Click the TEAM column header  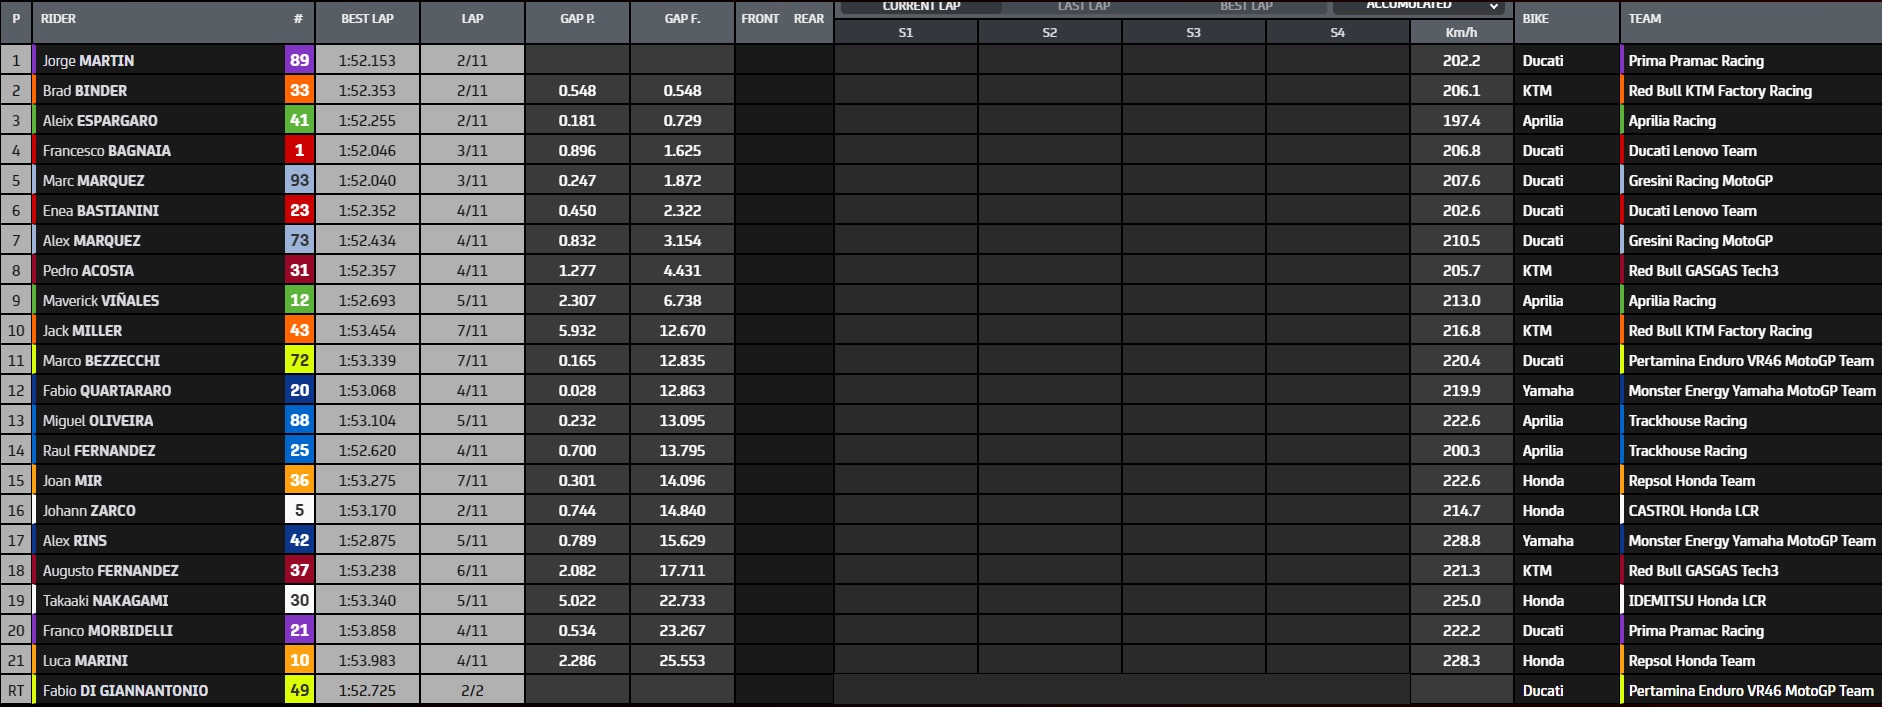(1644, 19)
